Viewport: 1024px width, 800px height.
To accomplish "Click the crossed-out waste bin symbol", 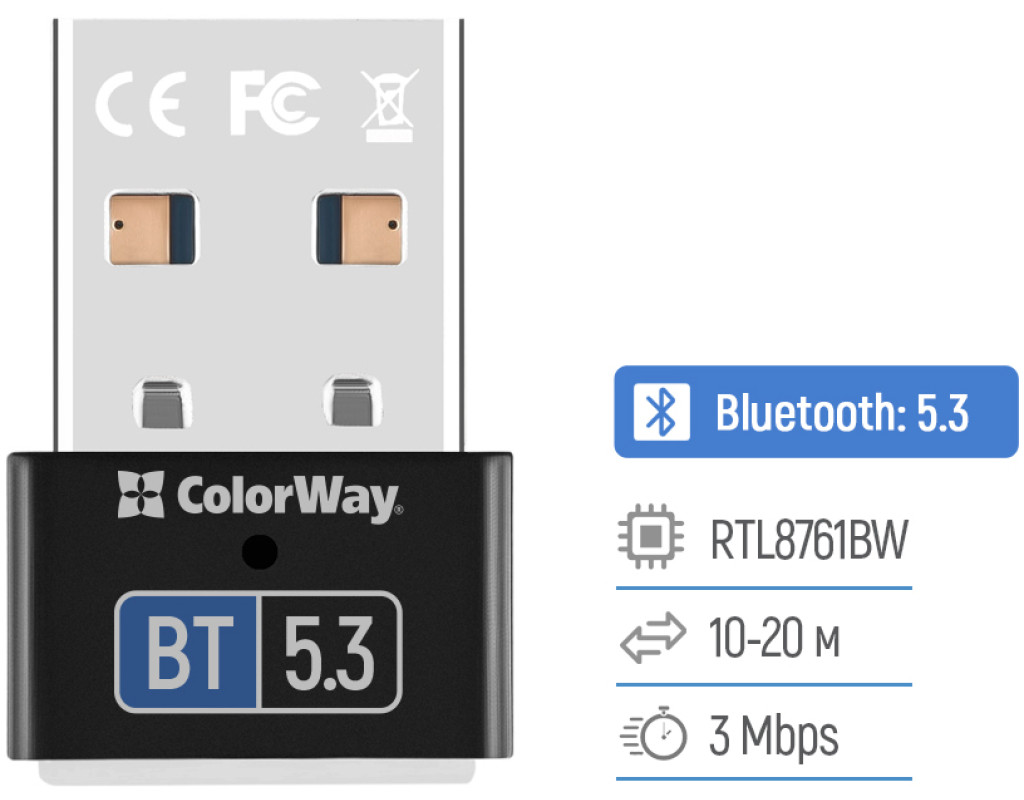I will click(389, 106).
